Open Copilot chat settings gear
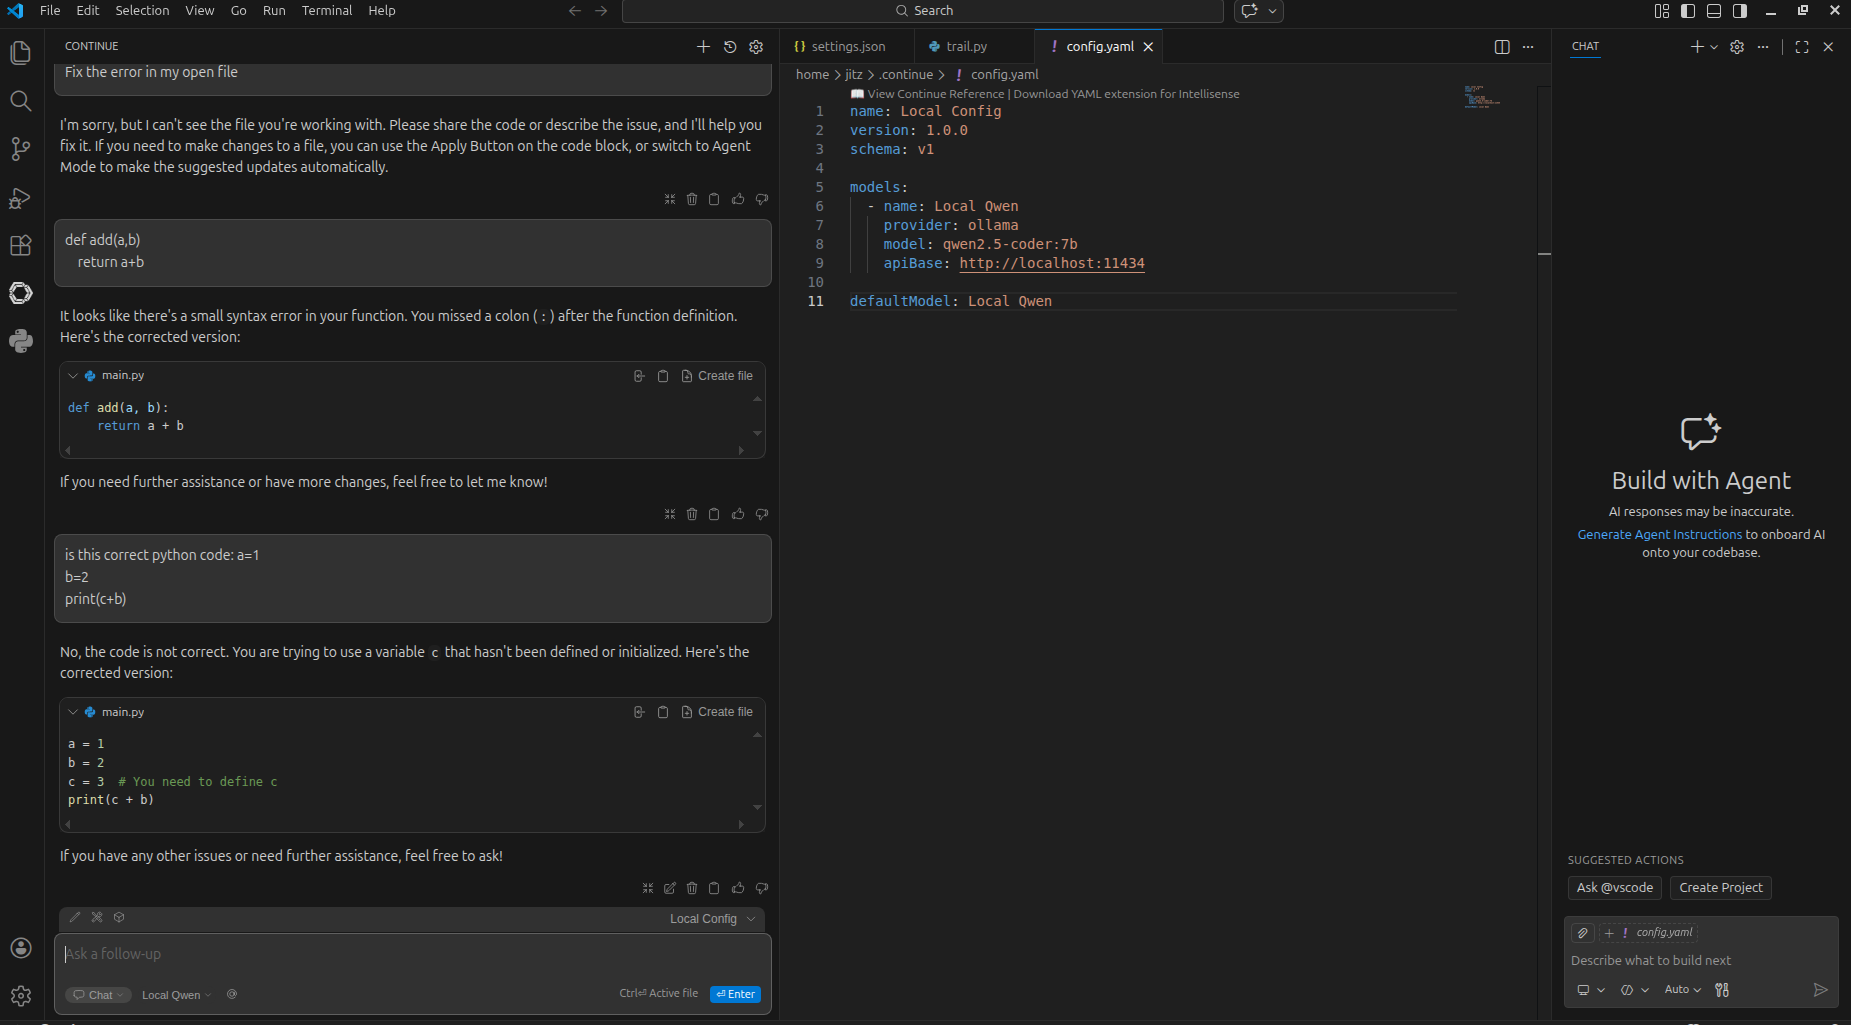This screenshot has height=1025, width=1851. coord(1737,47)
